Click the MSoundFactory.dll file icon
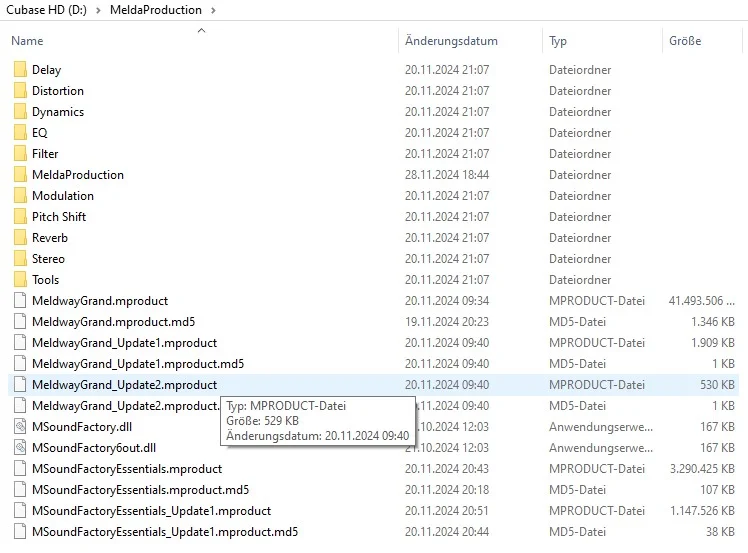748x553 pixels. click(20, 427)
